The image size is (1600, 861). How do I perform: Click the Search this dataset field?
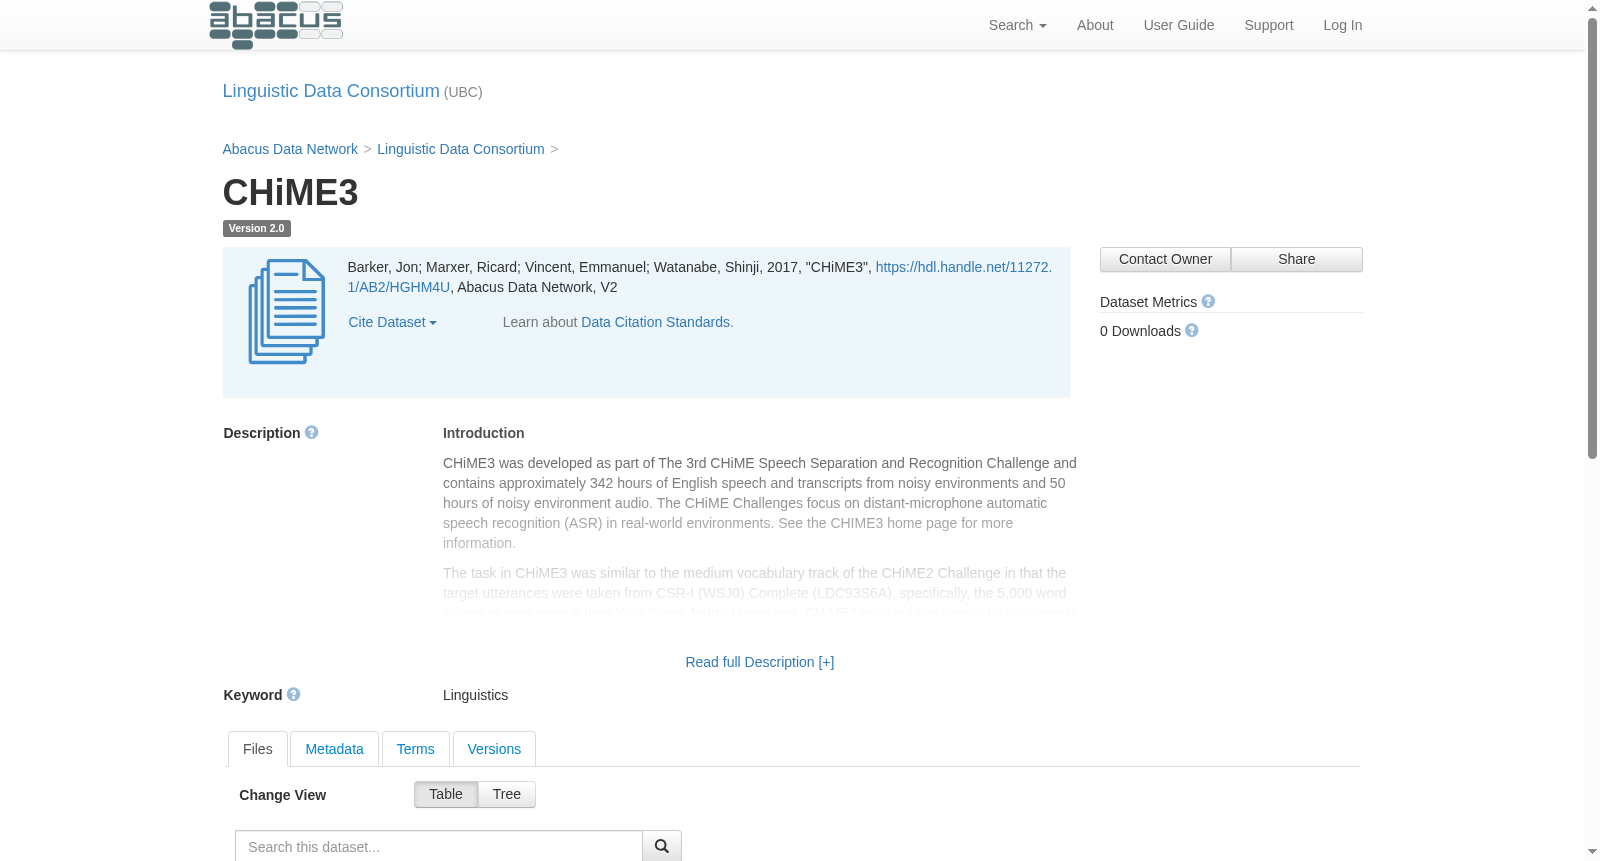(439, 846)
